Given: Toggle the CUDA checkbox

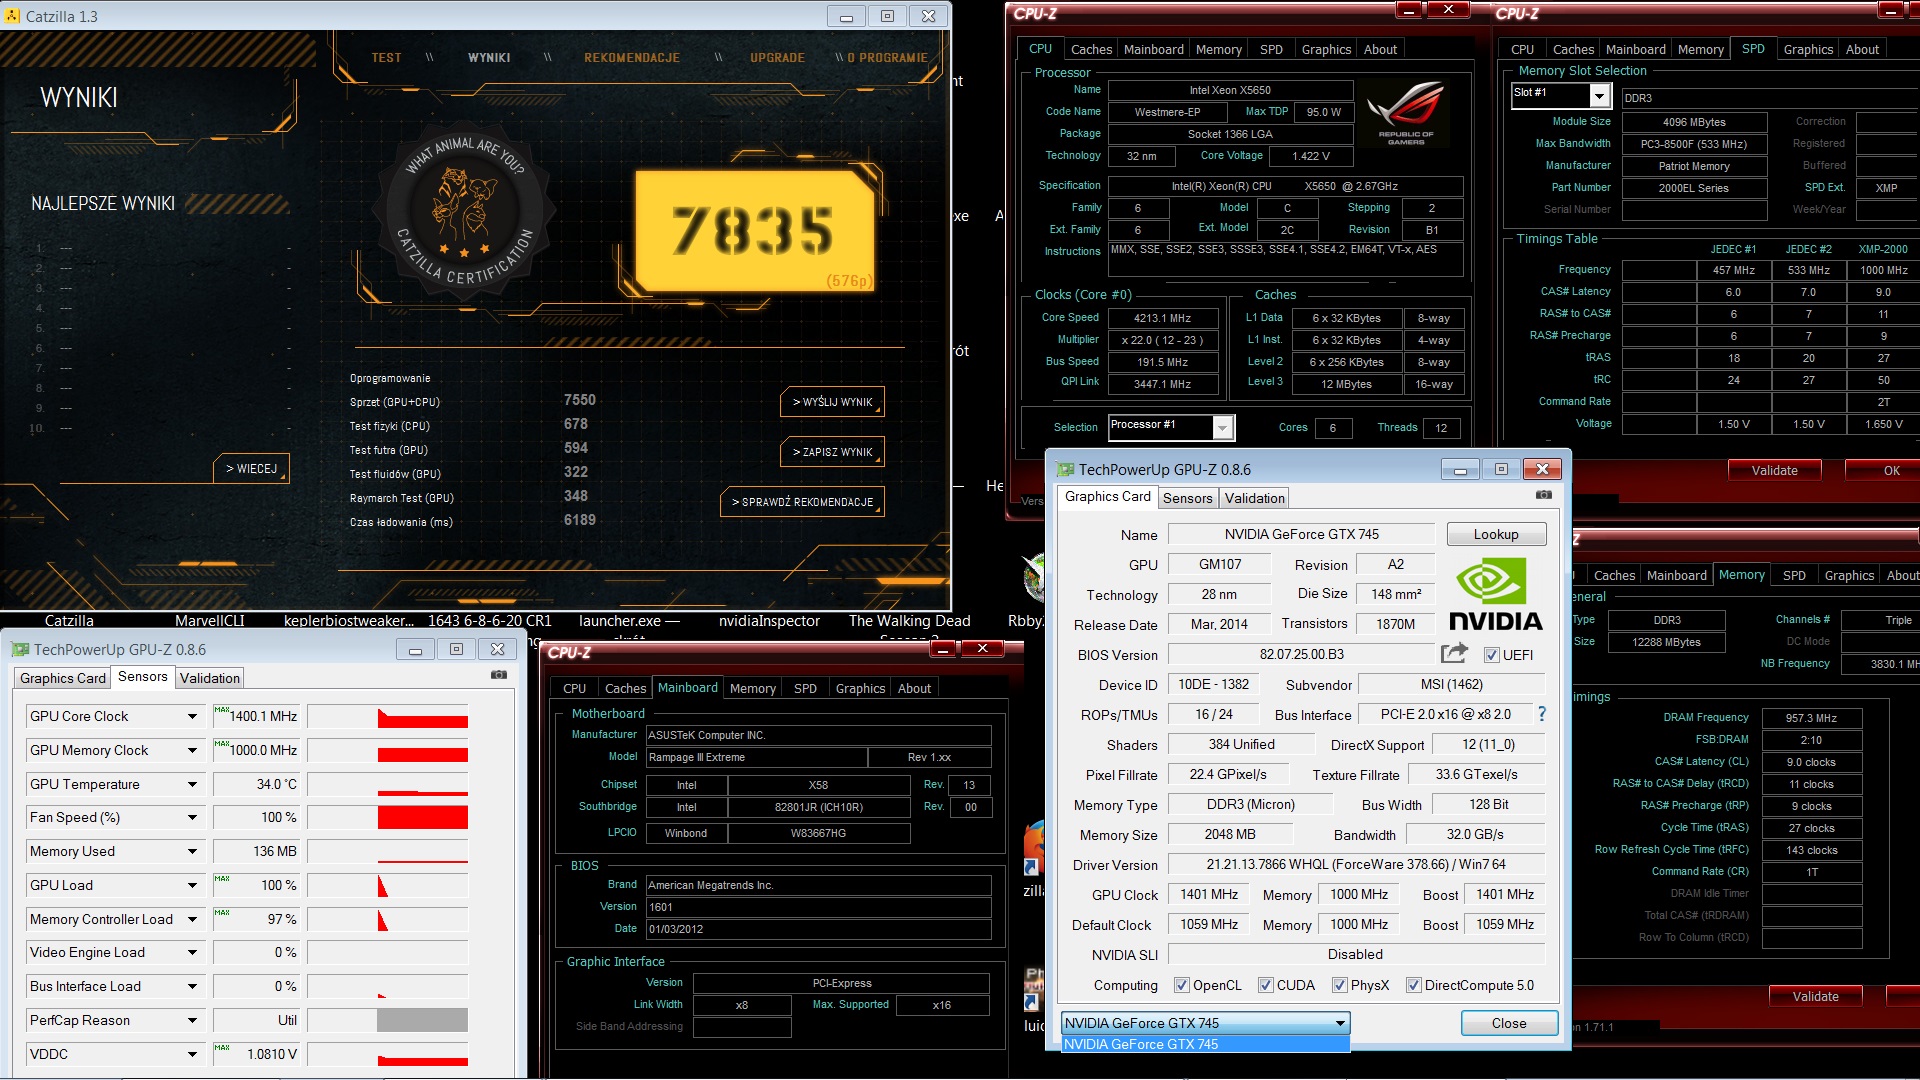Looking at the screenshot, I should (1265, 985).
